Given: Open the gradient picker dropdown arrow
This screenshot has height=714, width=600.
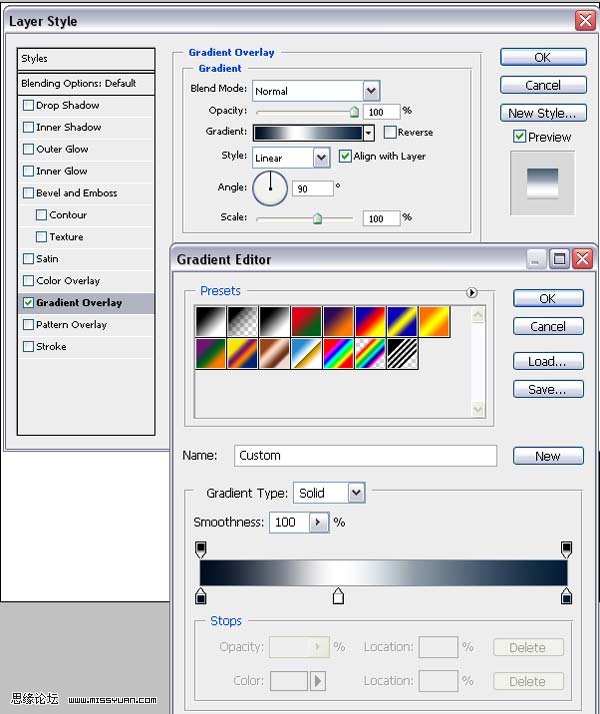Looking at the screenshot, I should tap(368, 133).
